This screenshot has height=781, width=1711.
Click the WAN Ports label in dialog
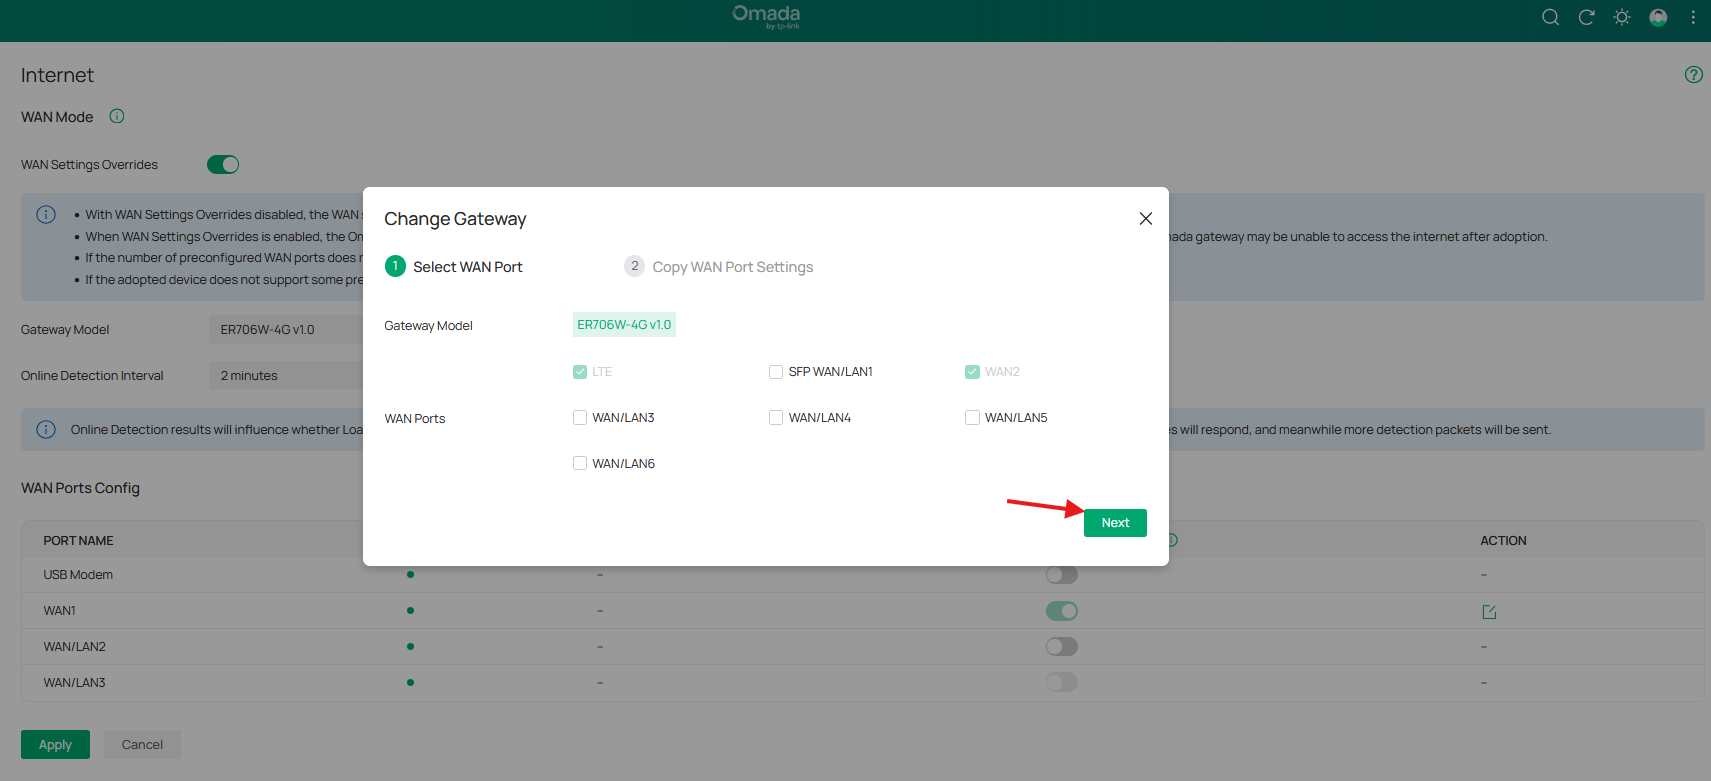[x=415, y=419]
